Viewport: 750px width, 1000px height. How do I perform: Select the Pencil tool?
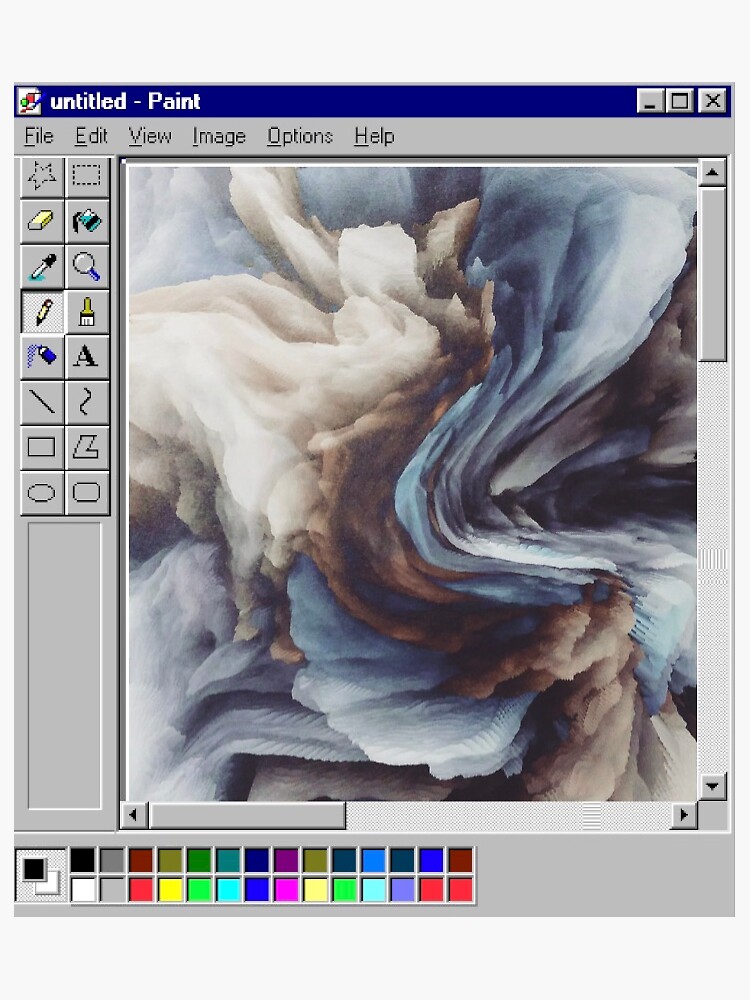(42, 312)
